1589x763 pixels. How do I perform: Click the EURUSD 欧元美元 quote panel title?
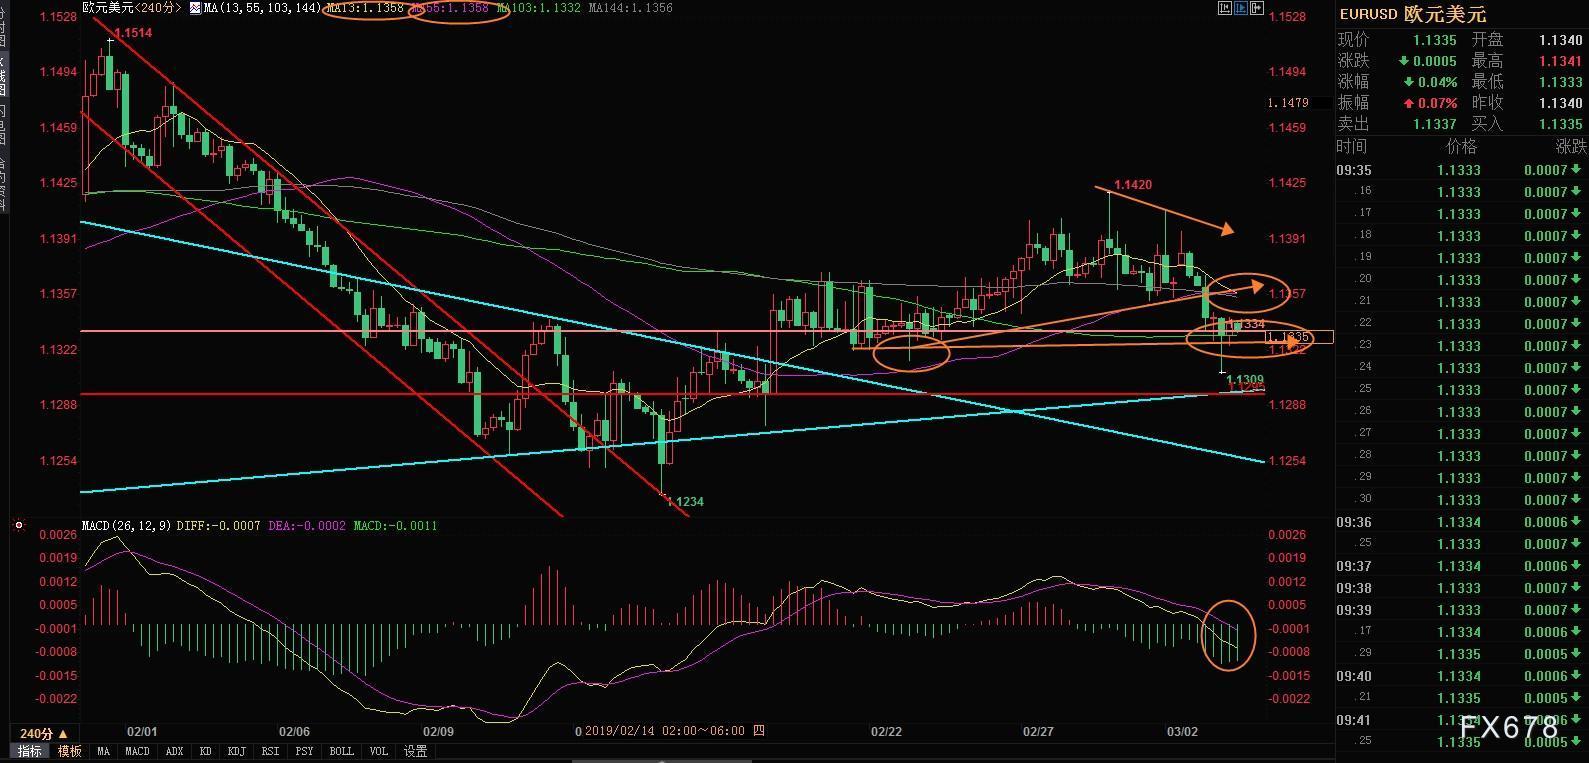(x=1413, y=15)
